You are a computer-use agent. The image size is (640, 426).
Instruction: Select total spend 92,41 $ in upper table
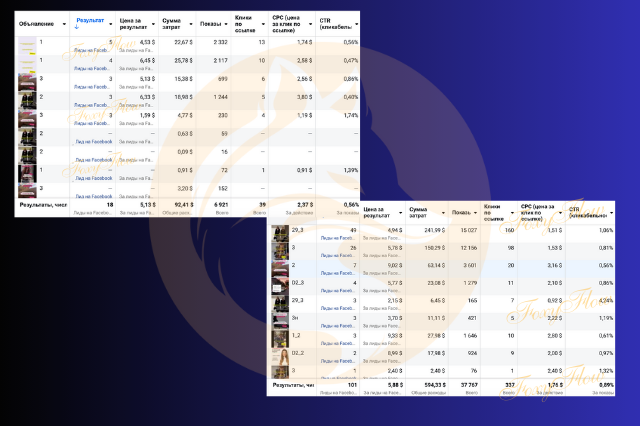(x=184, y=205)
